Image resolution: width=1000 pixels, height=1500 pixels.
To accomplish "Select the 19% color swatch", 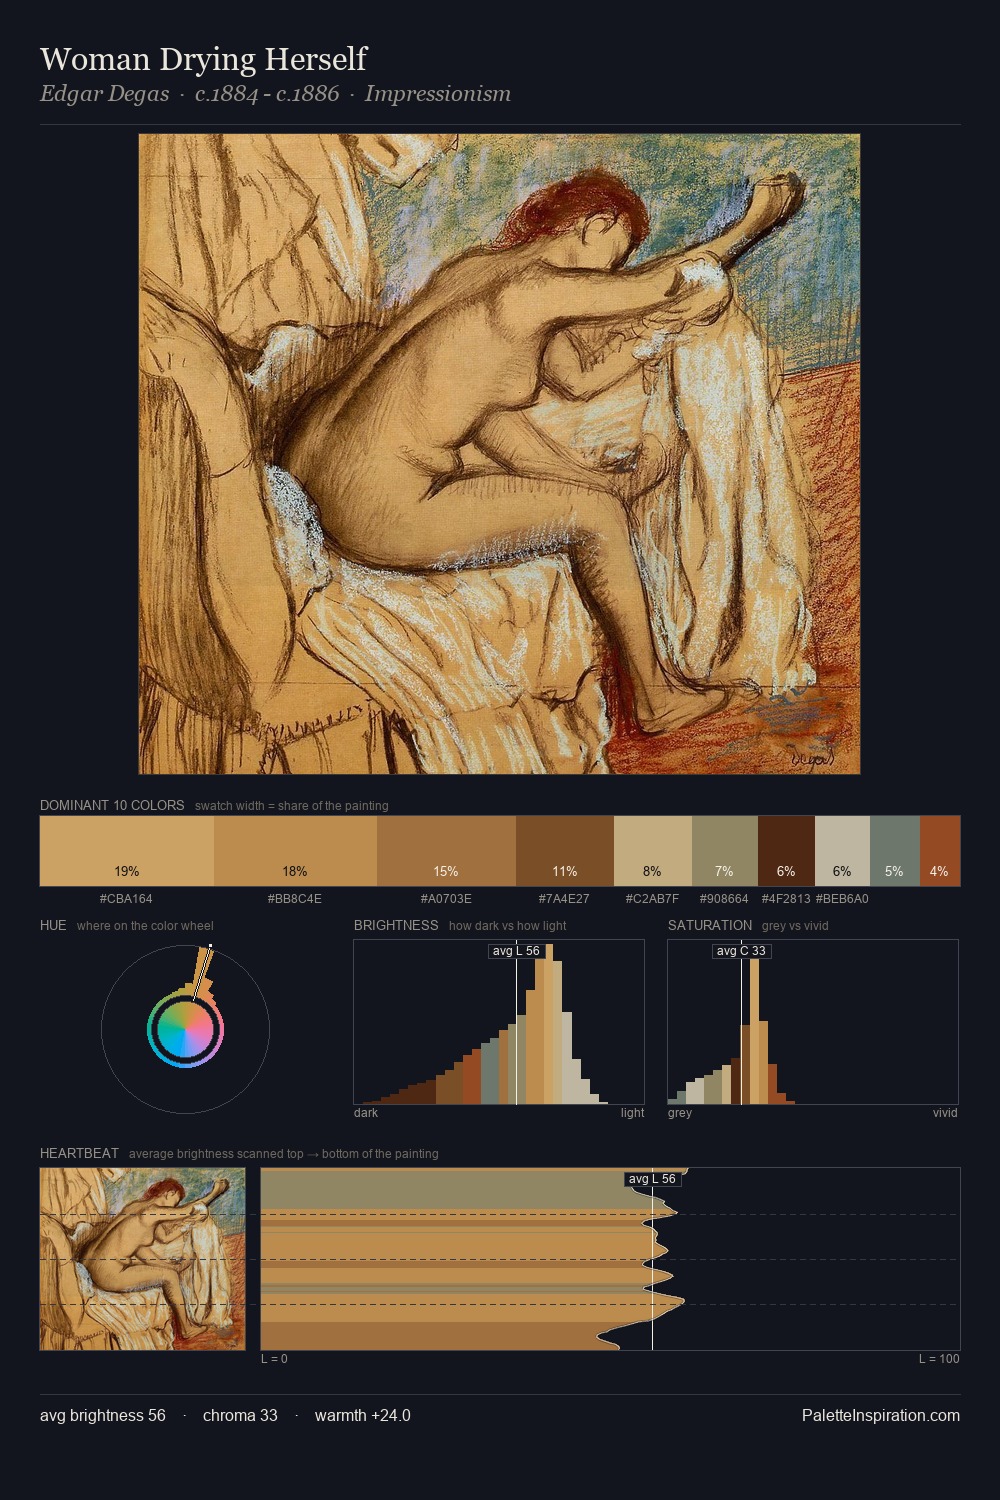I will coord(127,851).
